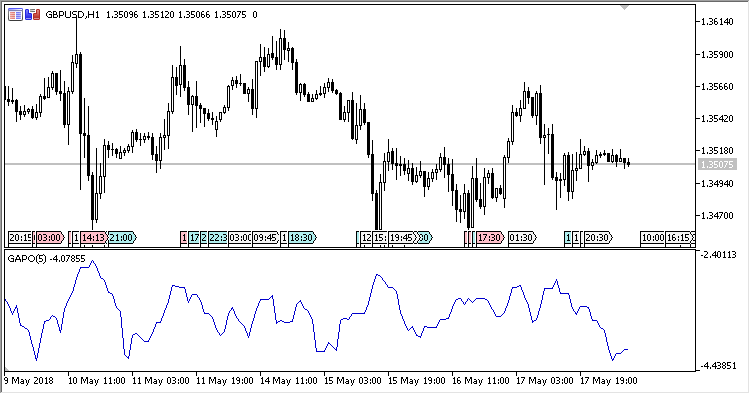Click the 1.35900 price scale label
The image size is (750, 394).
(717, 55)
